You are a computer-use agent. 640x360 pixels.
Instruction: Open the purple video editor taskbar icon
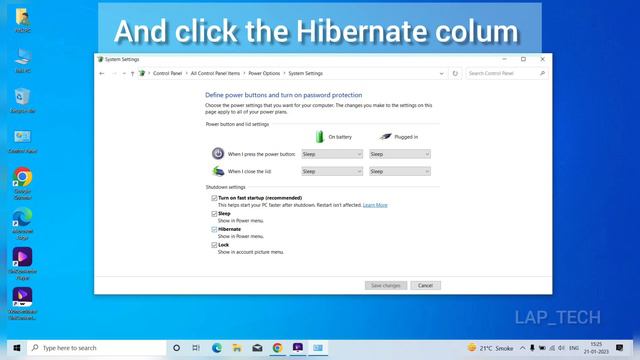point(298,348)
